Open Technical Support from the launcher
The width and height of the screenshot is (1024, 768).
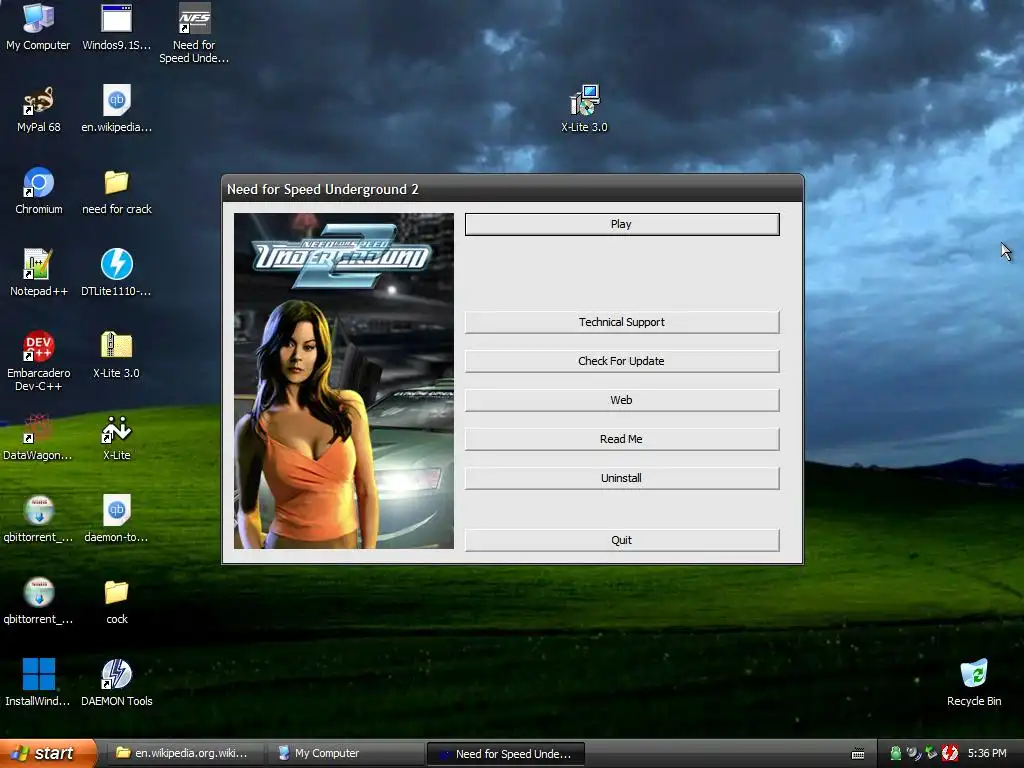[622, 322]
